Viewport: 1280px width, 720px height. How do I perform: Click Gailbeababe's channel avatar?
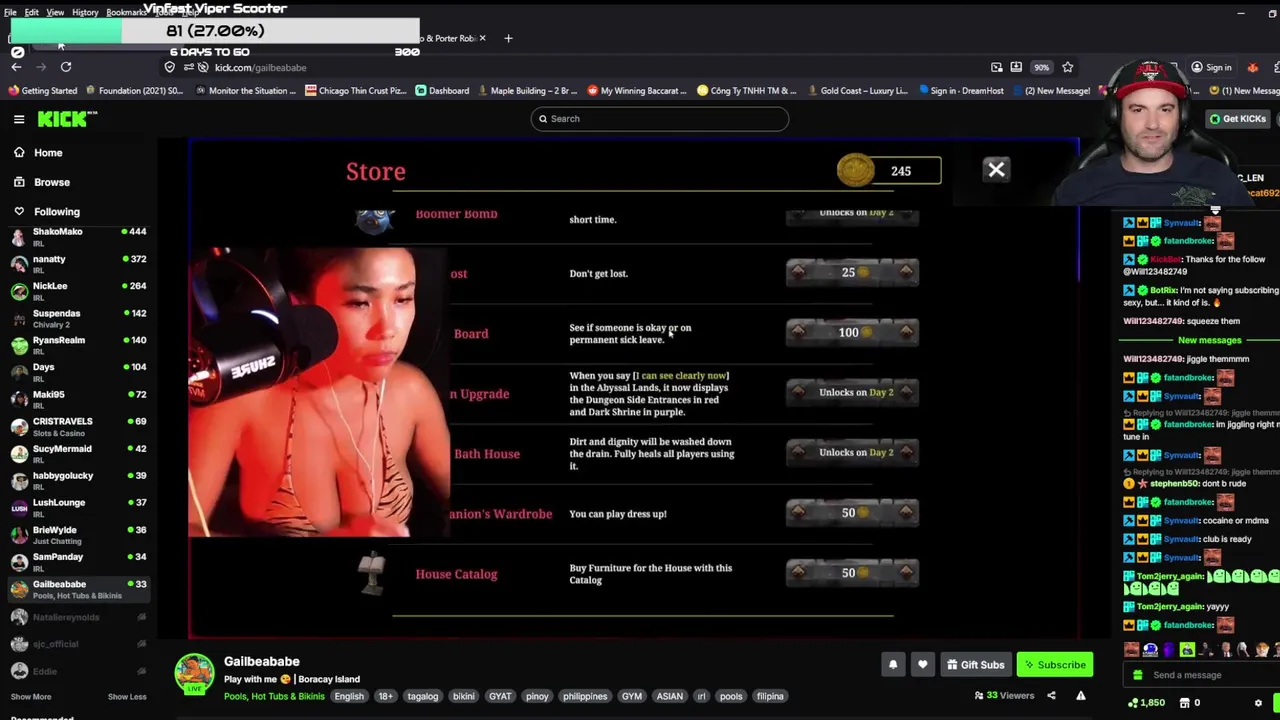click(x=195, y=675)
